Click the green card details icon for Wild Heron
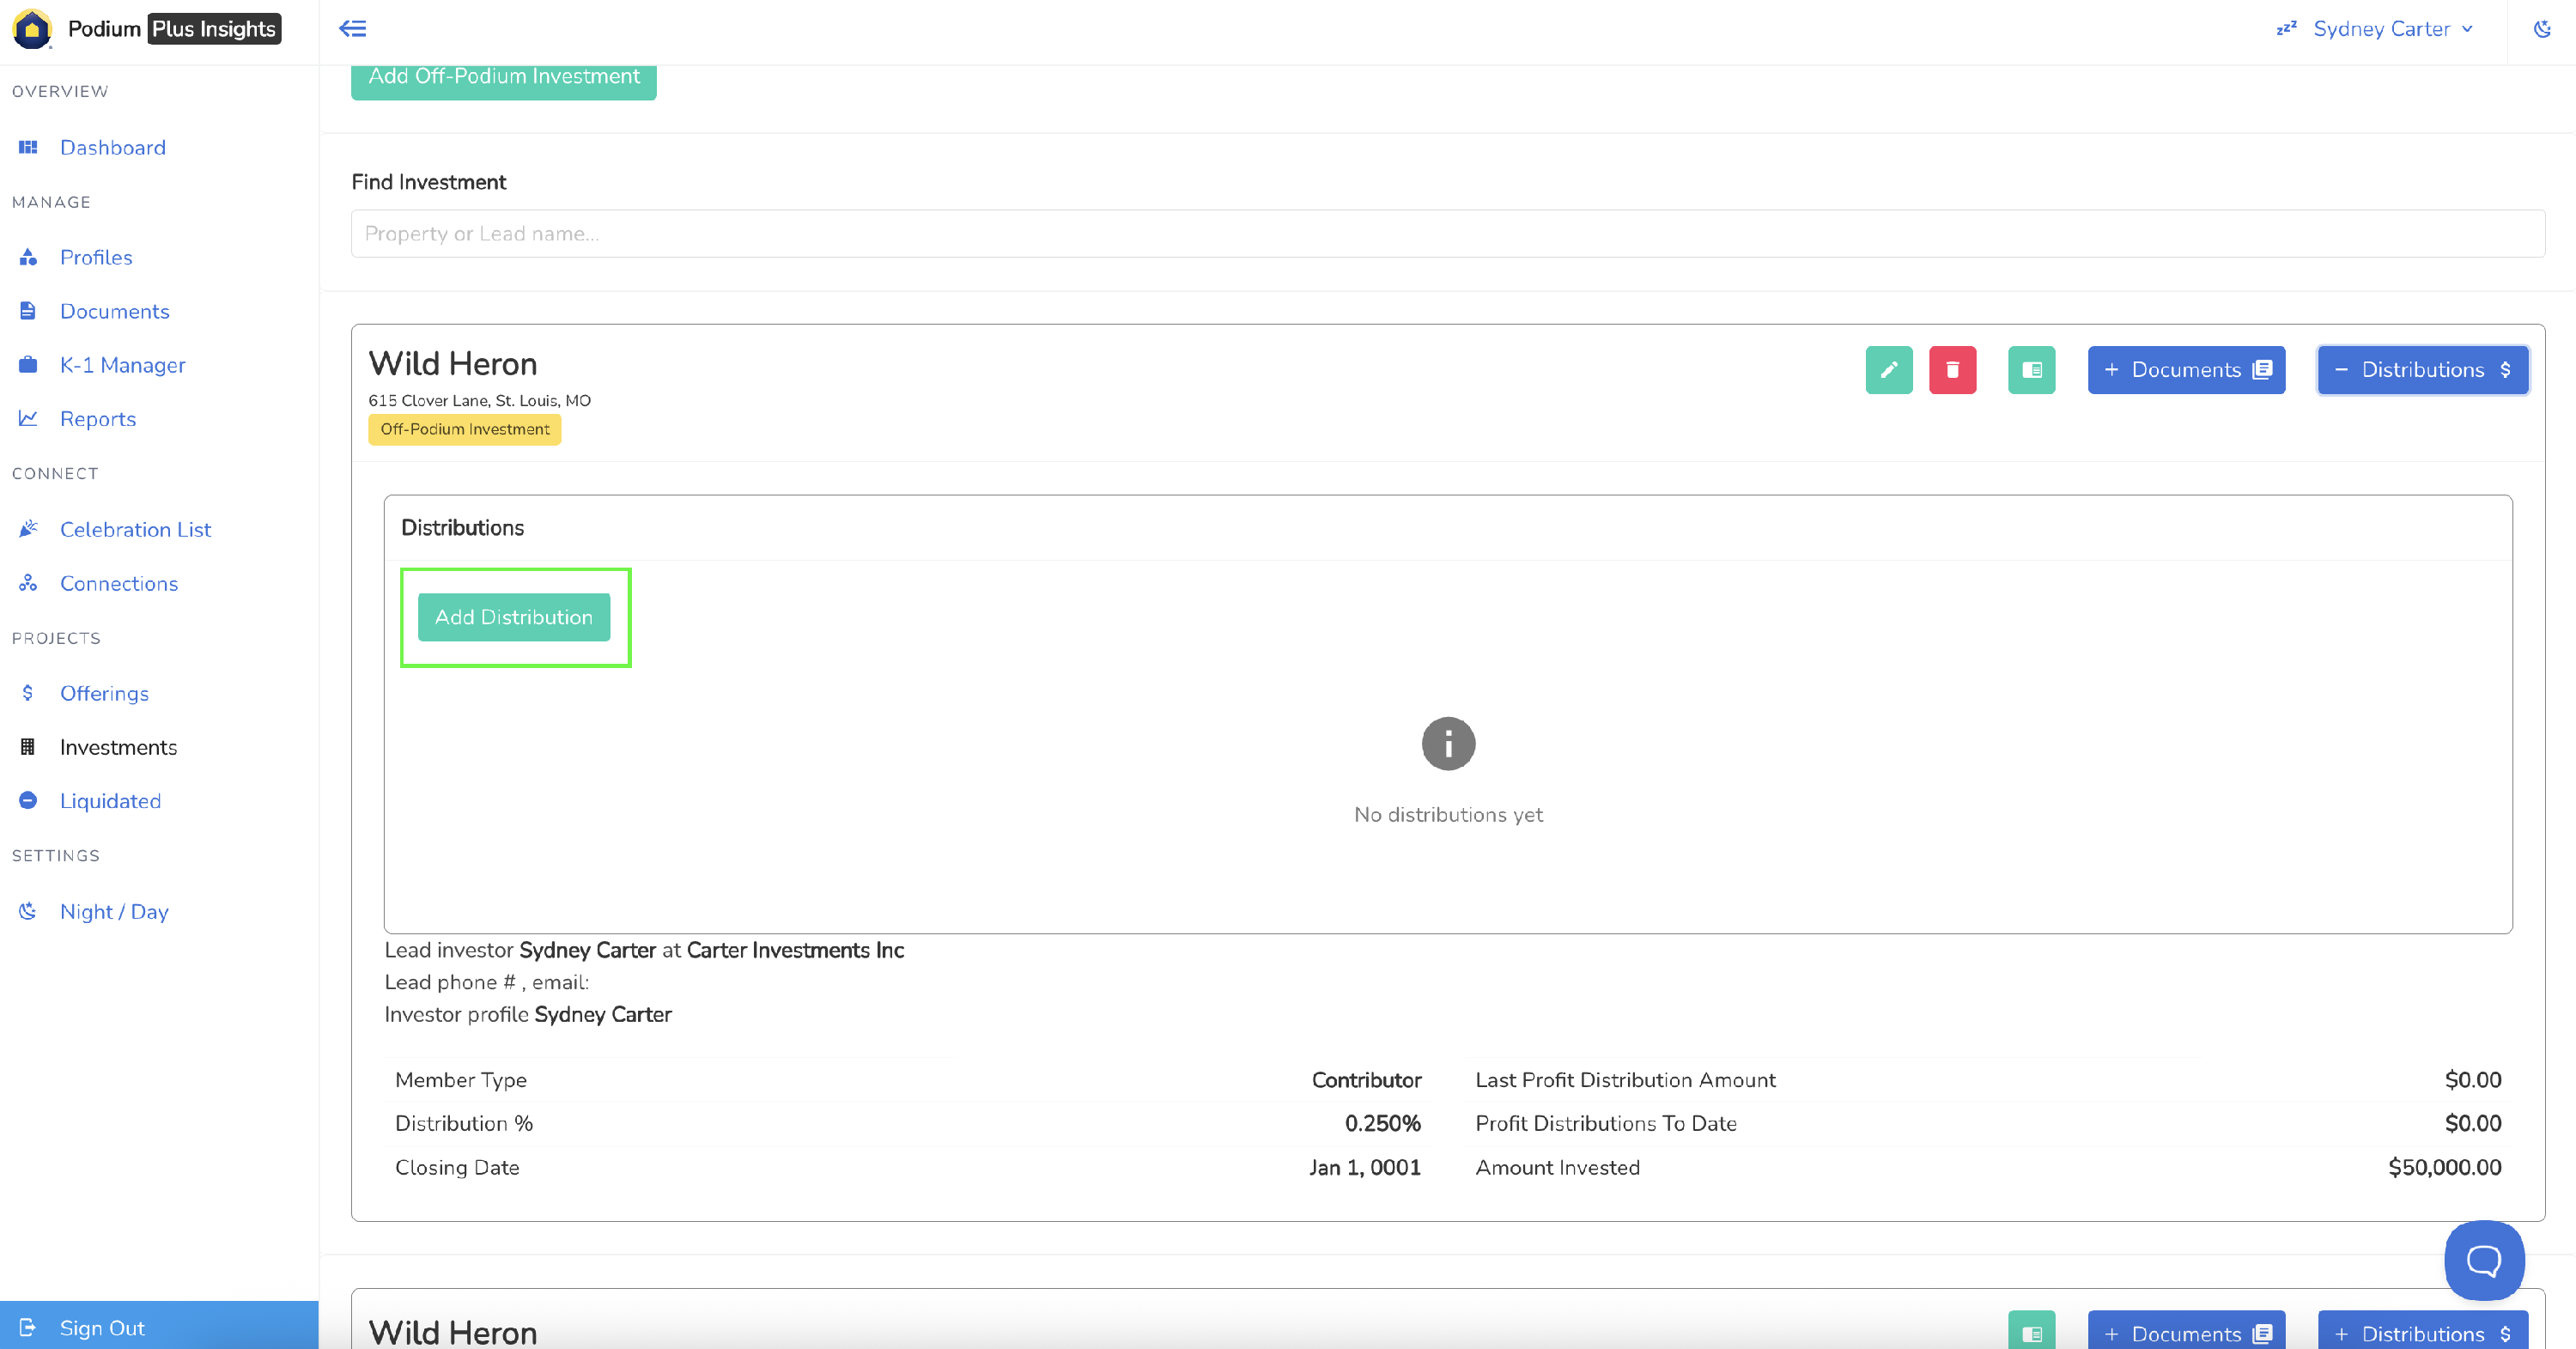The height and width of the screenshot is (1349, 2576). (2031, 370)
